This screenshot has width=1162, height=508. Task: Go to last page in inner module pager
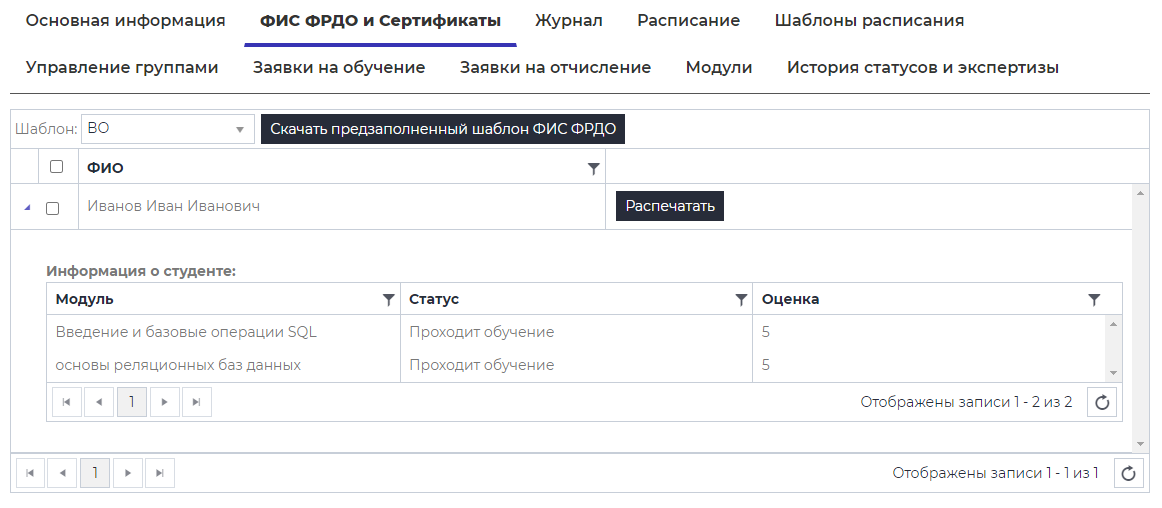click(x=196, y=402)
